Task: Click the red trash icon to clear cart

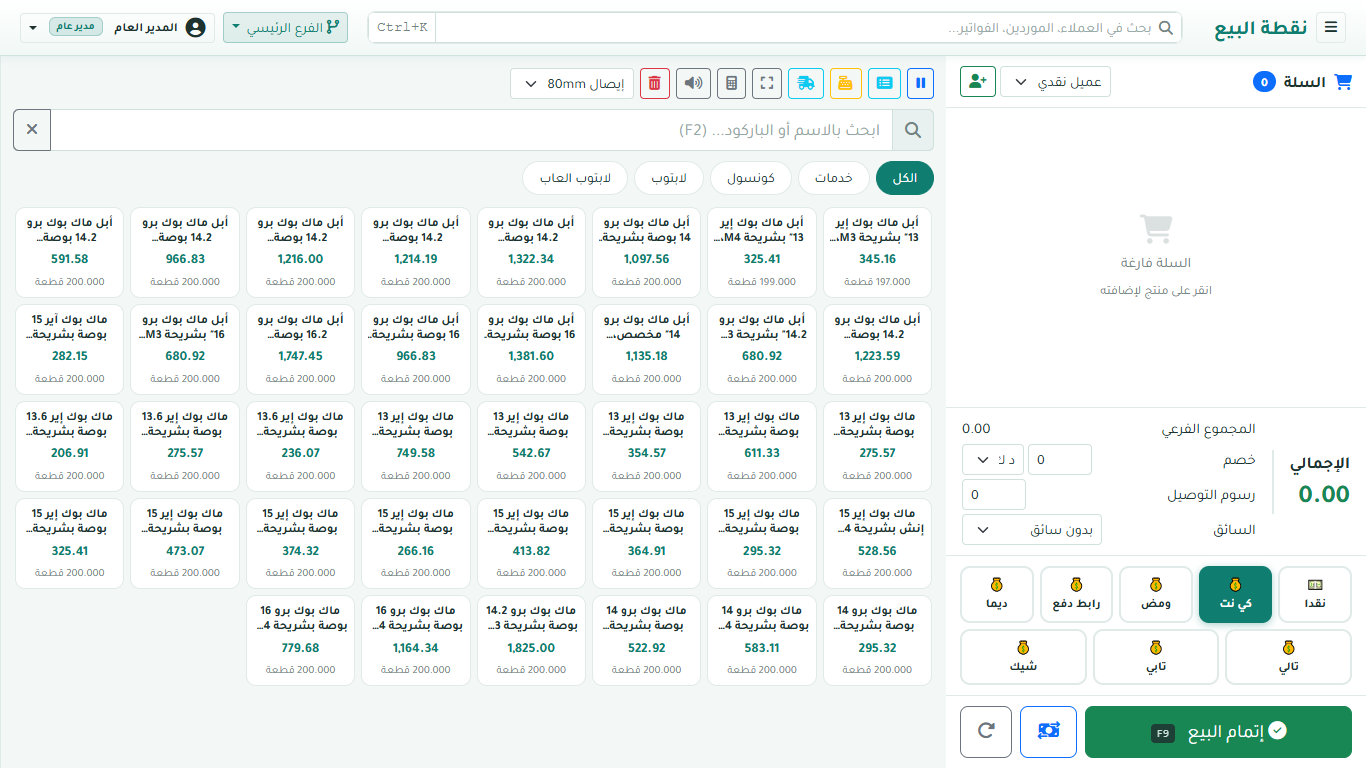Action: click(x=655, y=83)
